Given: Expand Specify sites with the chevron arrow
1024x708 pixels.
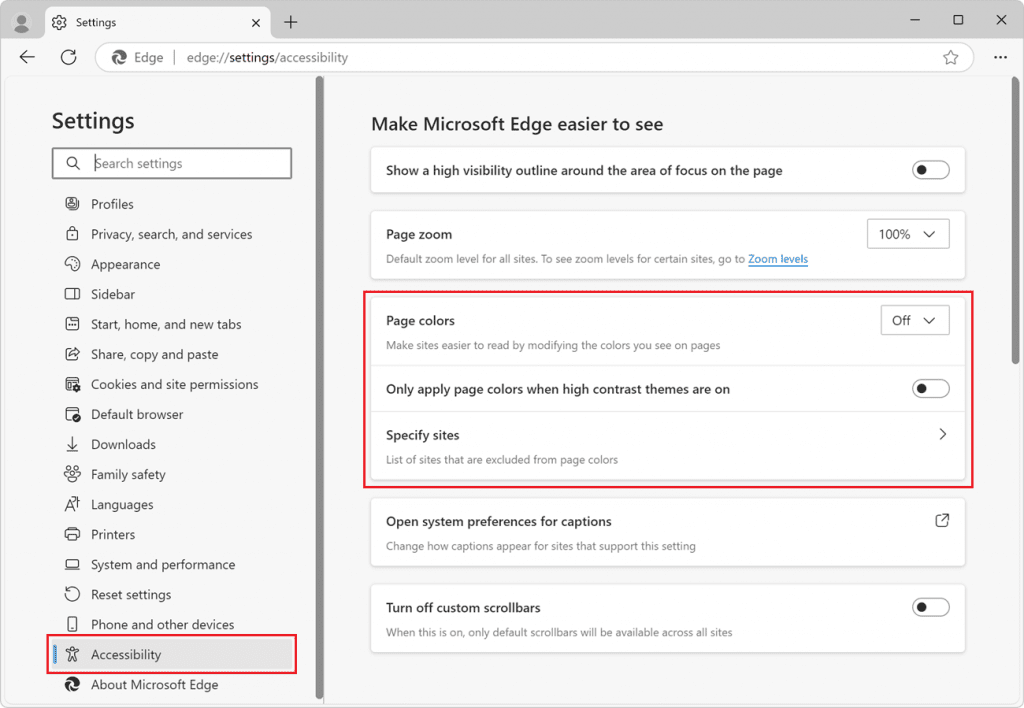Looking at the screenshot, I should tap(942, 434).
